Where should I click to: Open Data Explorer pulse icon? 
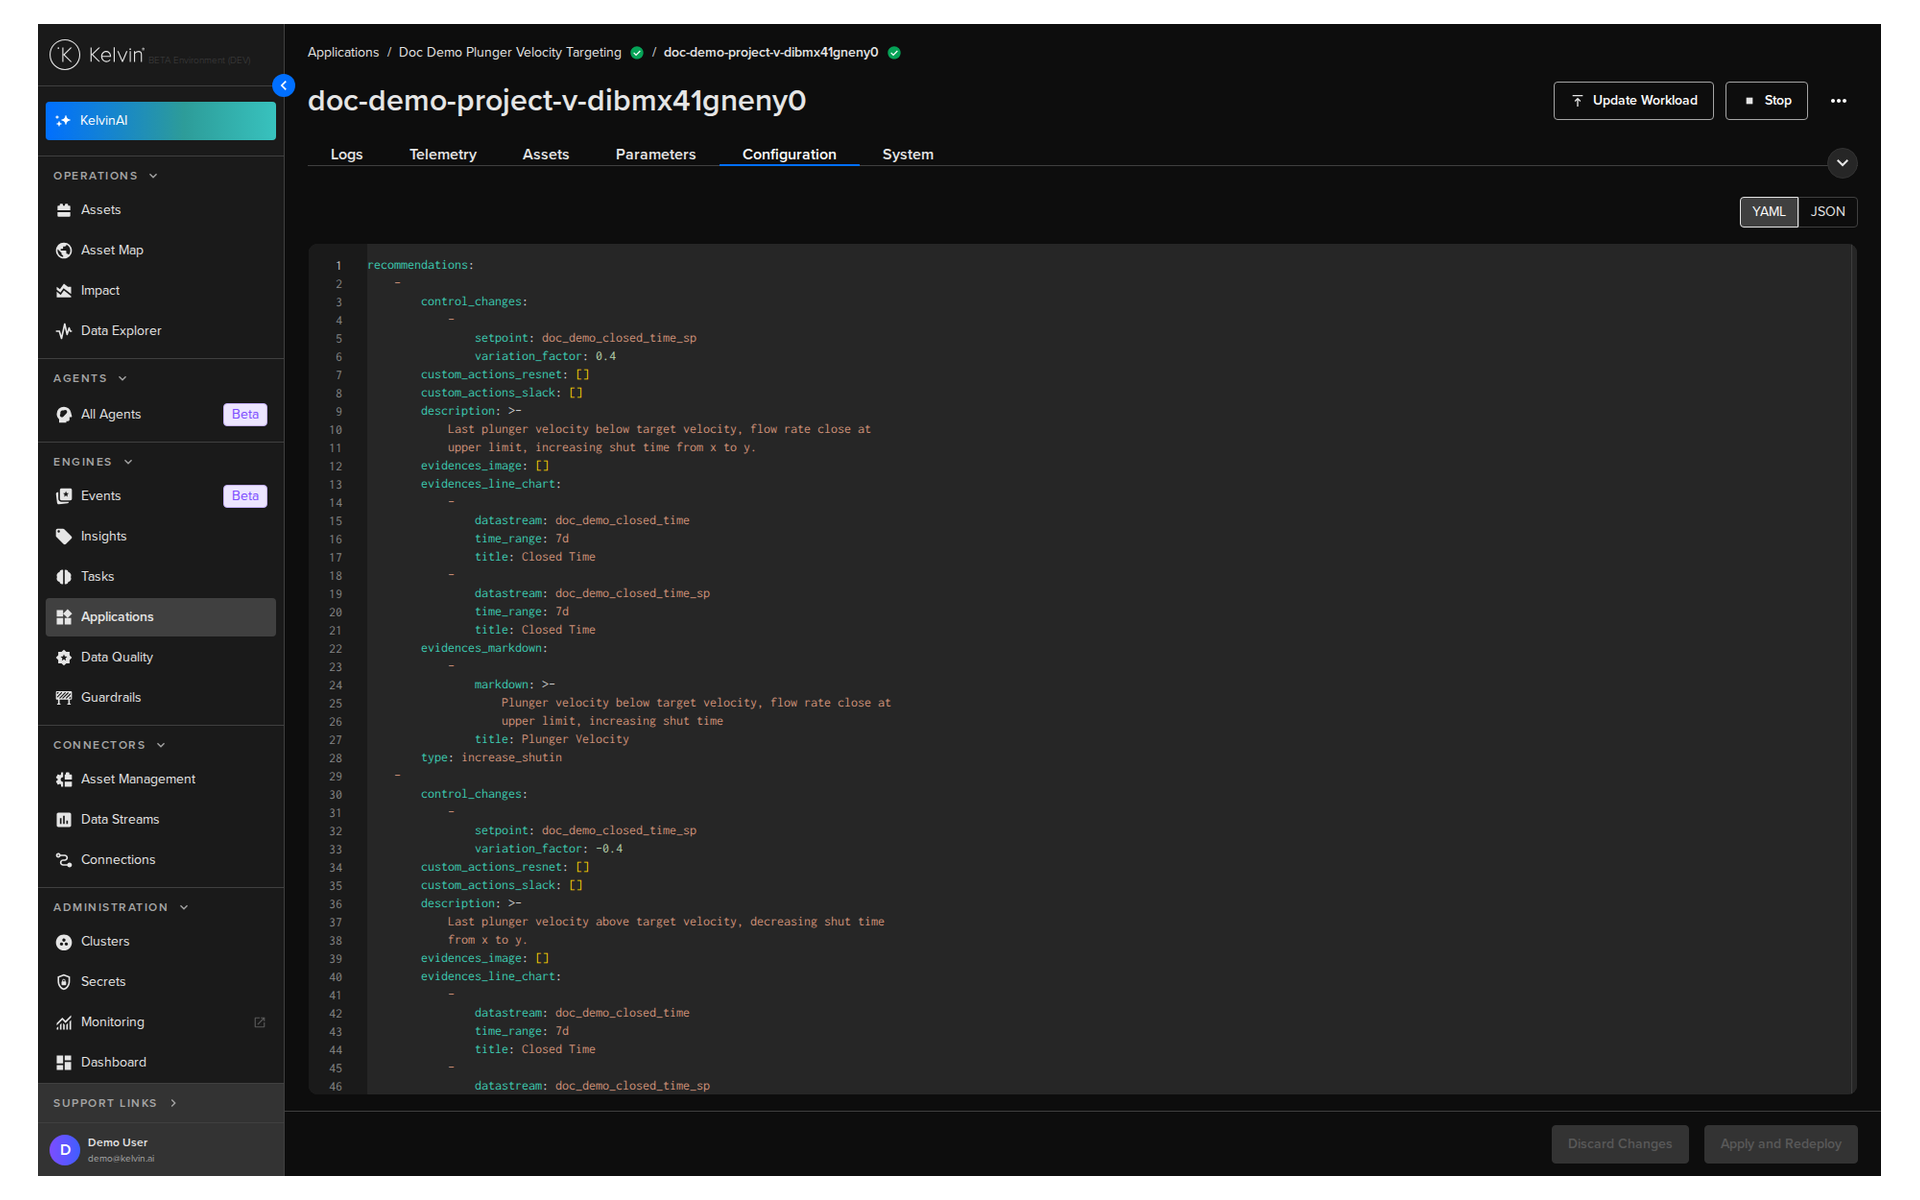click(x=64, y=331)
